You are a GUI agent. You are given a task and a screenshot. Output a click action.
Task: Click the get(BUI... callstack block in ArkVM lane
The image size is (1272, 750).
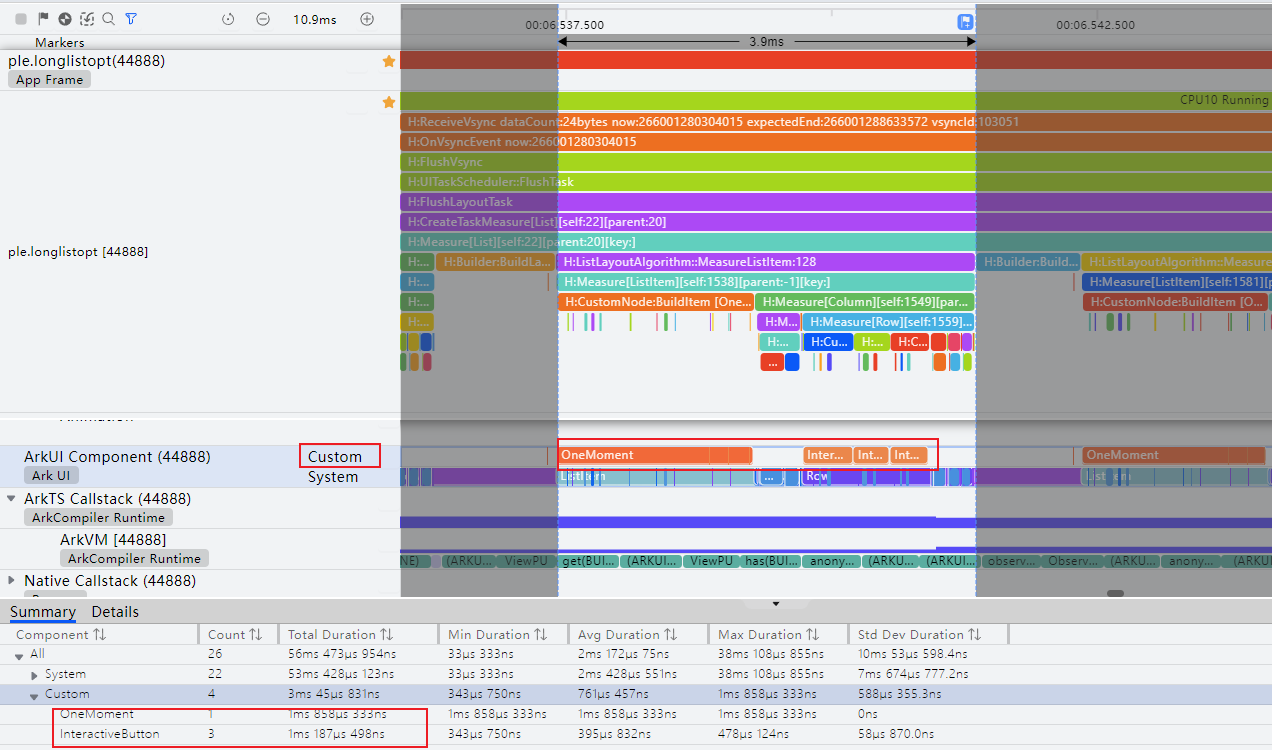pyautogui.click(x=588, y=562)
